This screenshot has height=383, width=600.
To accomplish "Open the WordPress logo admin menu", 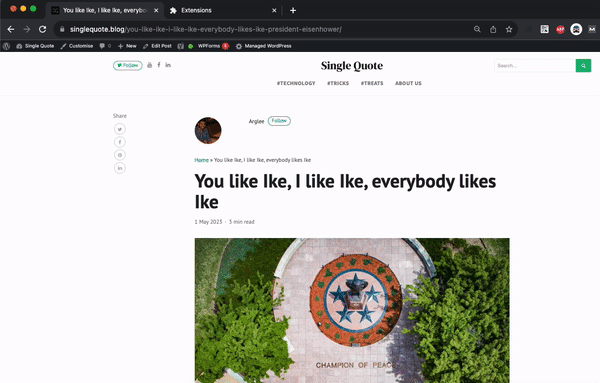I will (6, 46).
